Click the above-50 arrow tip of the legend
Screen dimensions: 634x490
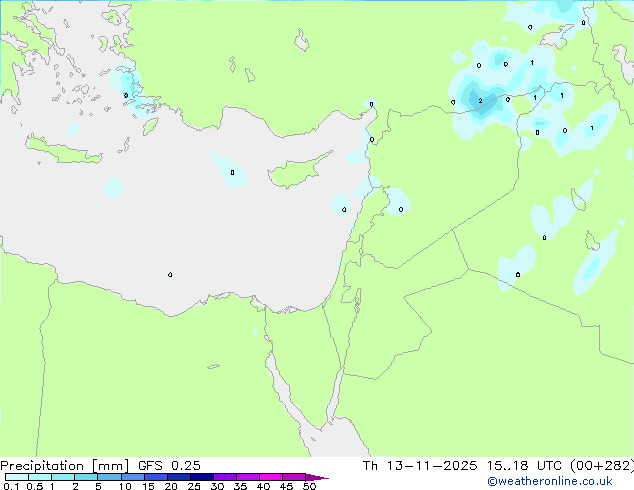click(x=317, y=477)
